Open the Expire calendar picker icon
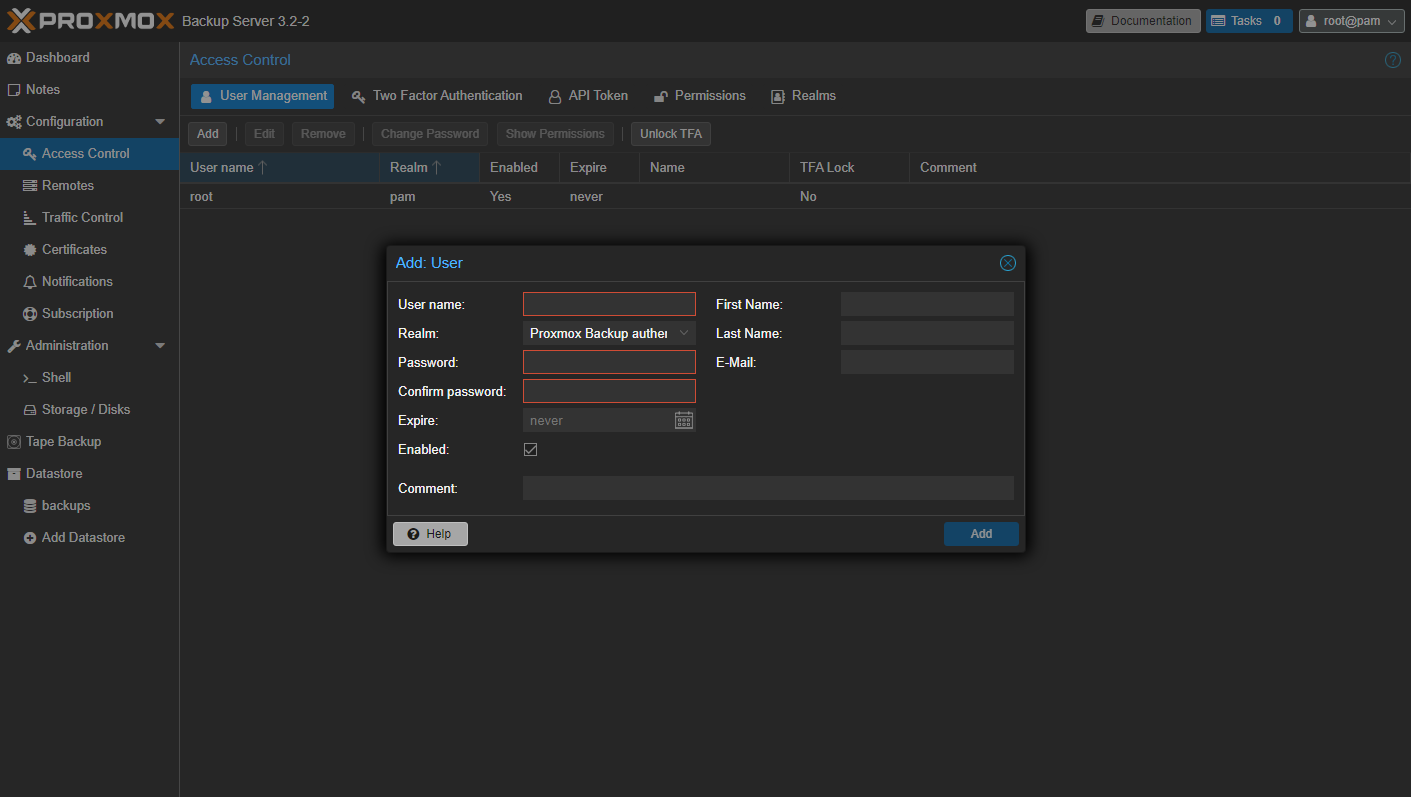Screen dimensions: 1411x797 [x=684, y=420]
